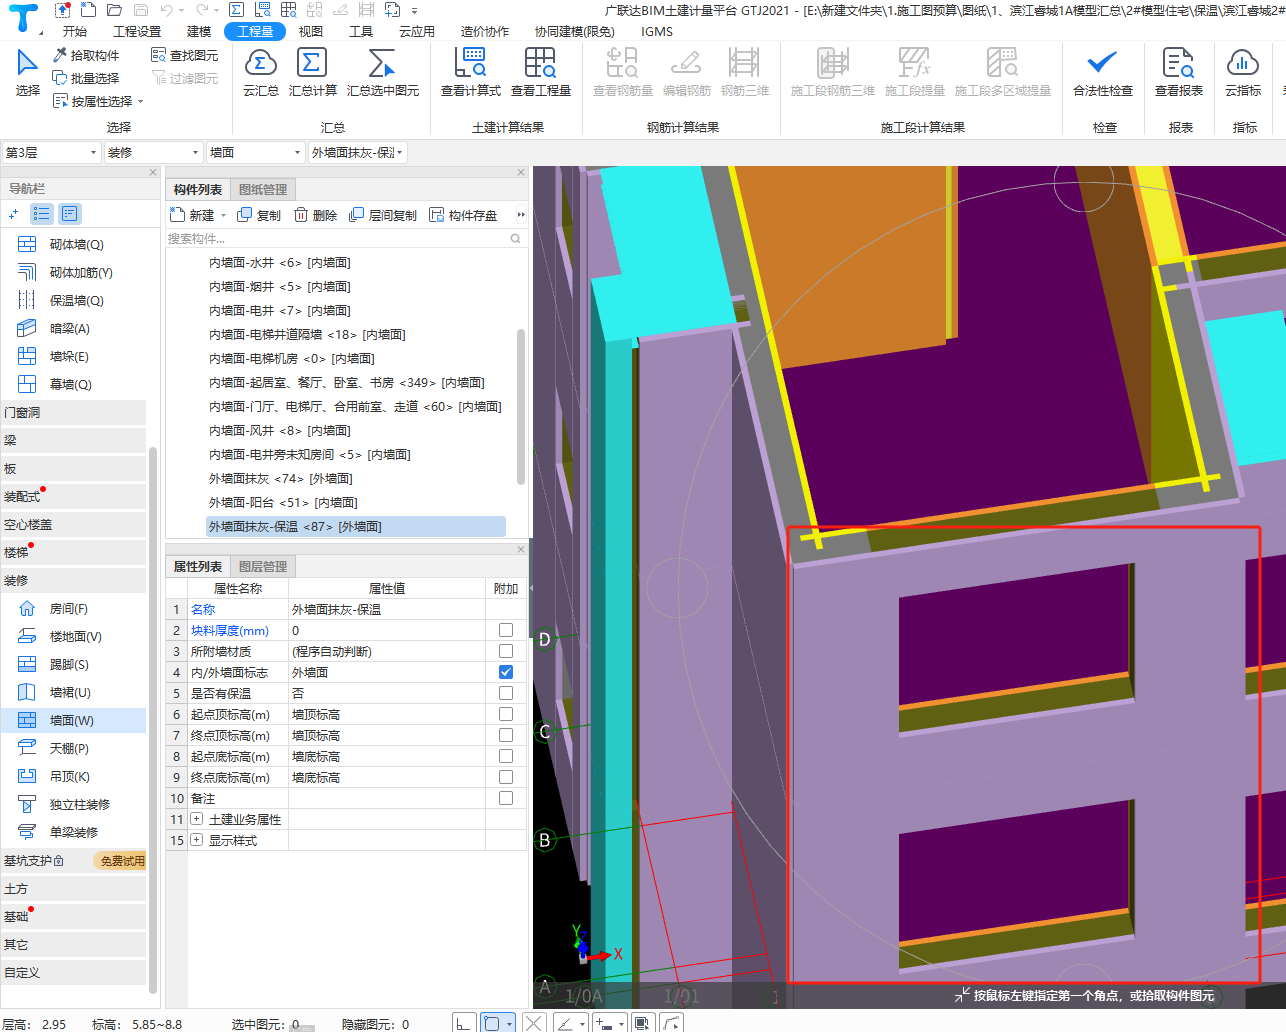Click 新建 new component icon

coord(178,215)
